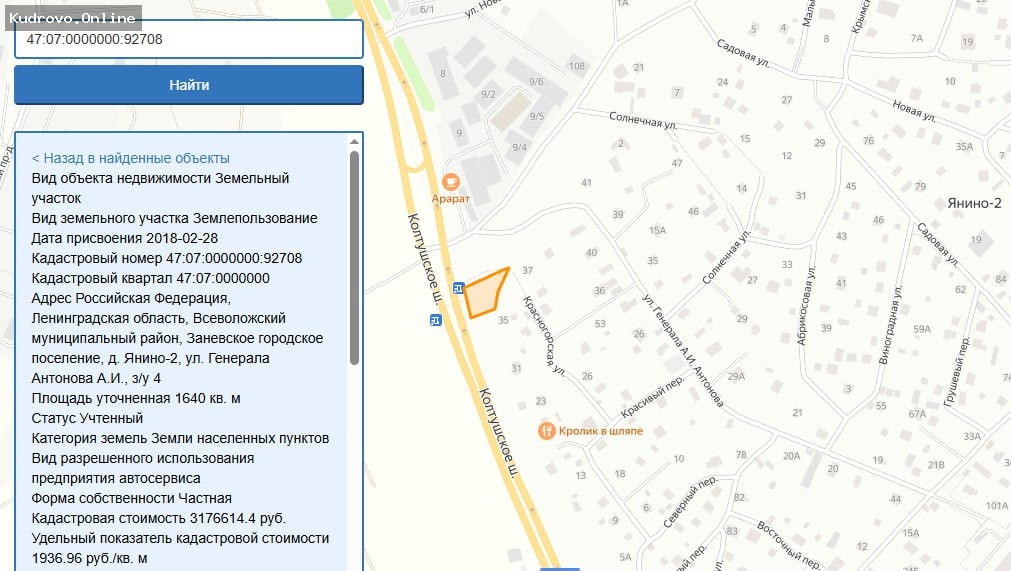Click building number 108 on the map
Image resolution: width=1011 pixels, height=571 pixels.
click(x=577, y=66)
